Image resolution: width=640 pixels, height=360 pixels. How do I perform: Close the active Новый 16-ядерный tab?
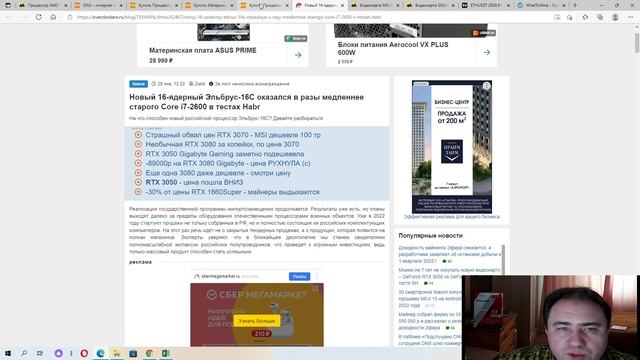point(342,5)
